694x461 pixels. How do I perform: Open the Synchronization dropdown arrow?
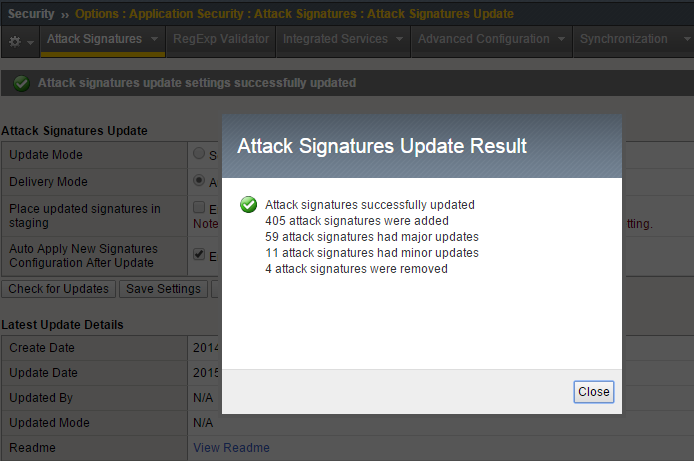point(680,40)
